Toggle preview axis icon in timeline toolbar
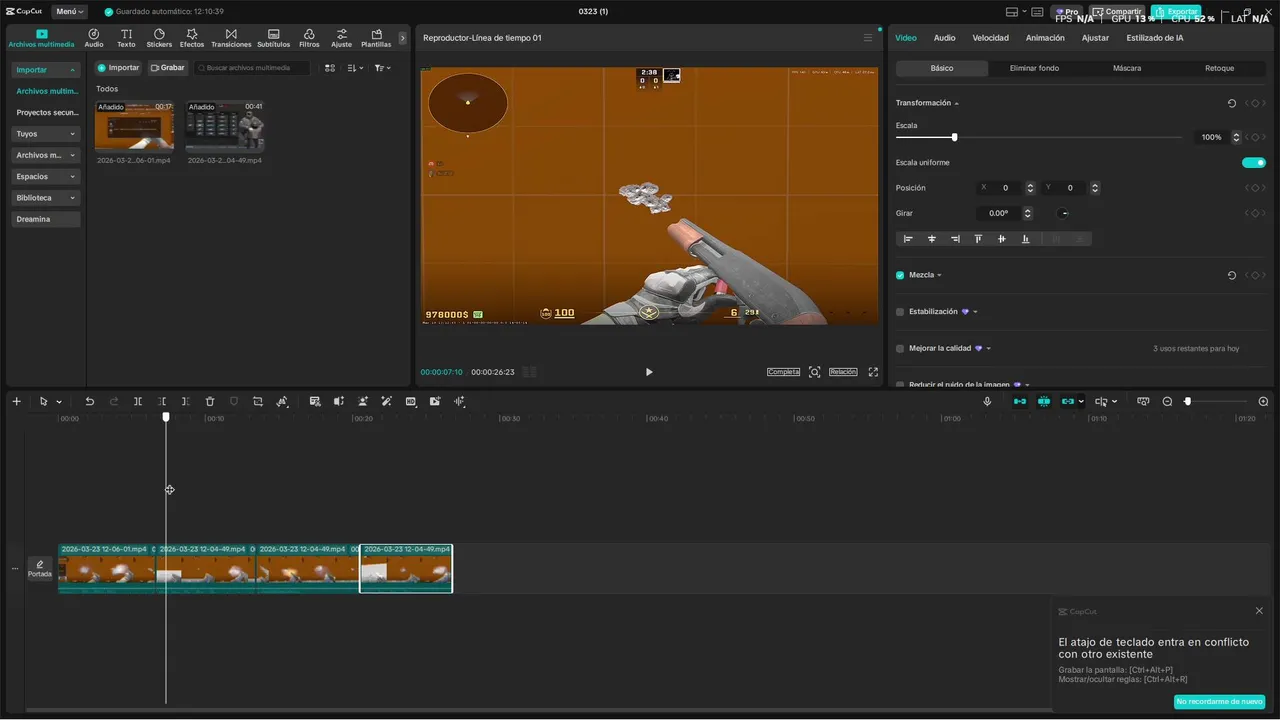The width and height of the screenshot is (1280, 720). coord(1100,401)
